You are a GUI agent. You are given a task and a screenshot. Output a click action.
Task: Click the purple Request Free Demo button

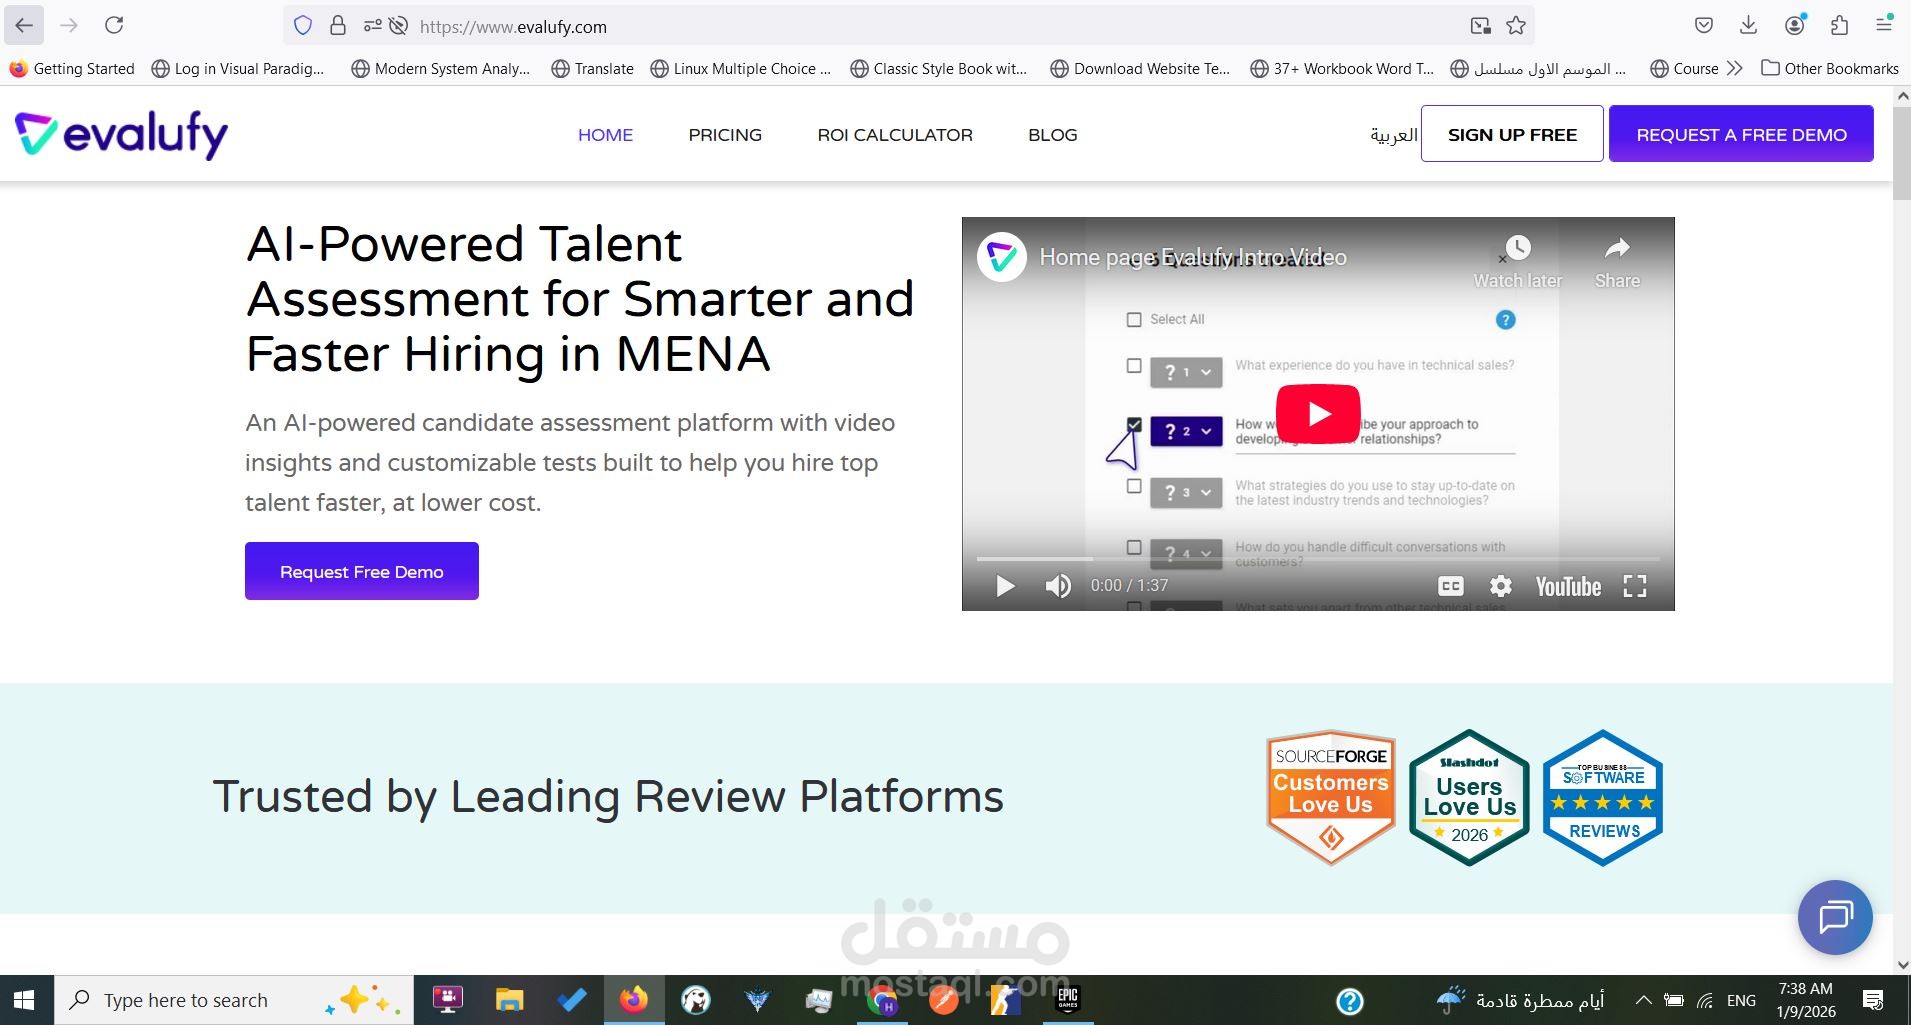362,571
